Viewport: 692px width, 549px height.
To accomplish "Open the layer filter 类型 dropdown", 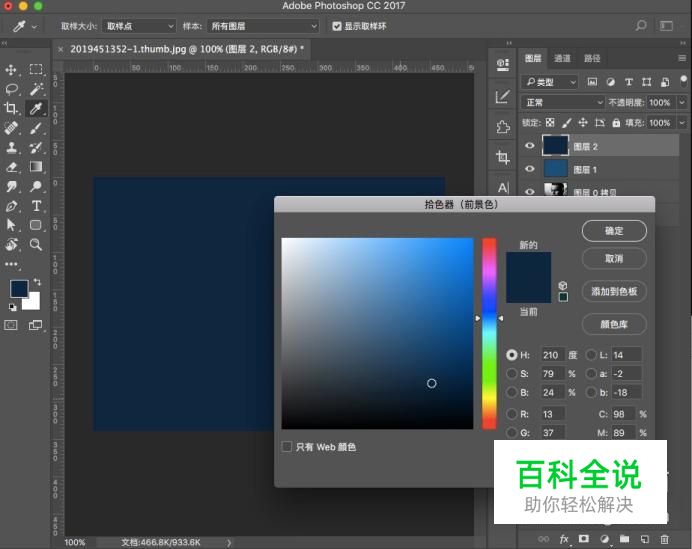I will tap(550, 82).
